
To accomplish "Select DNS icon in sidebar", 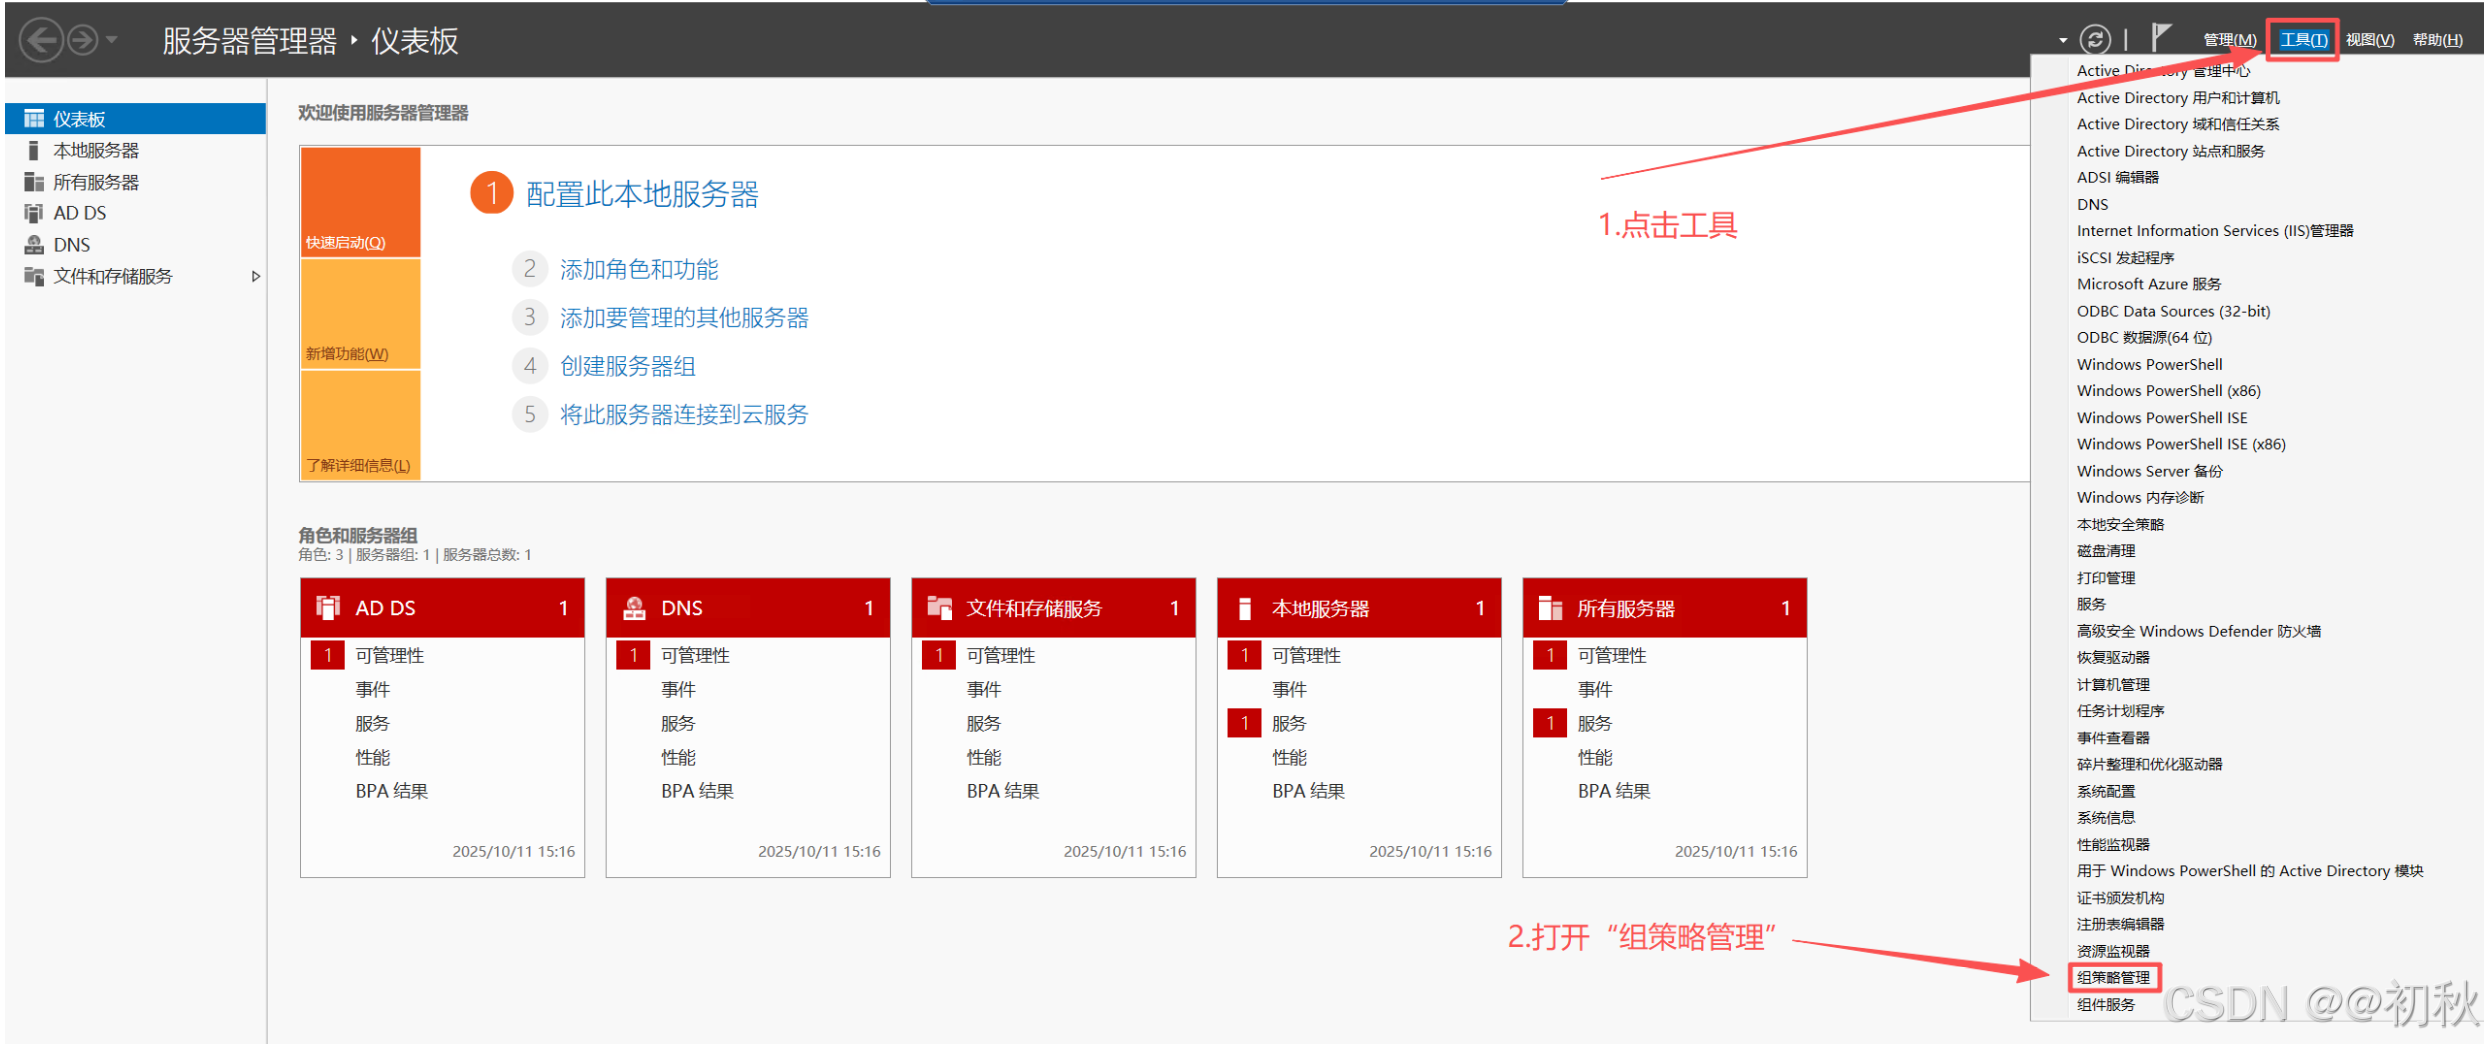I will [x=34, y=245].
